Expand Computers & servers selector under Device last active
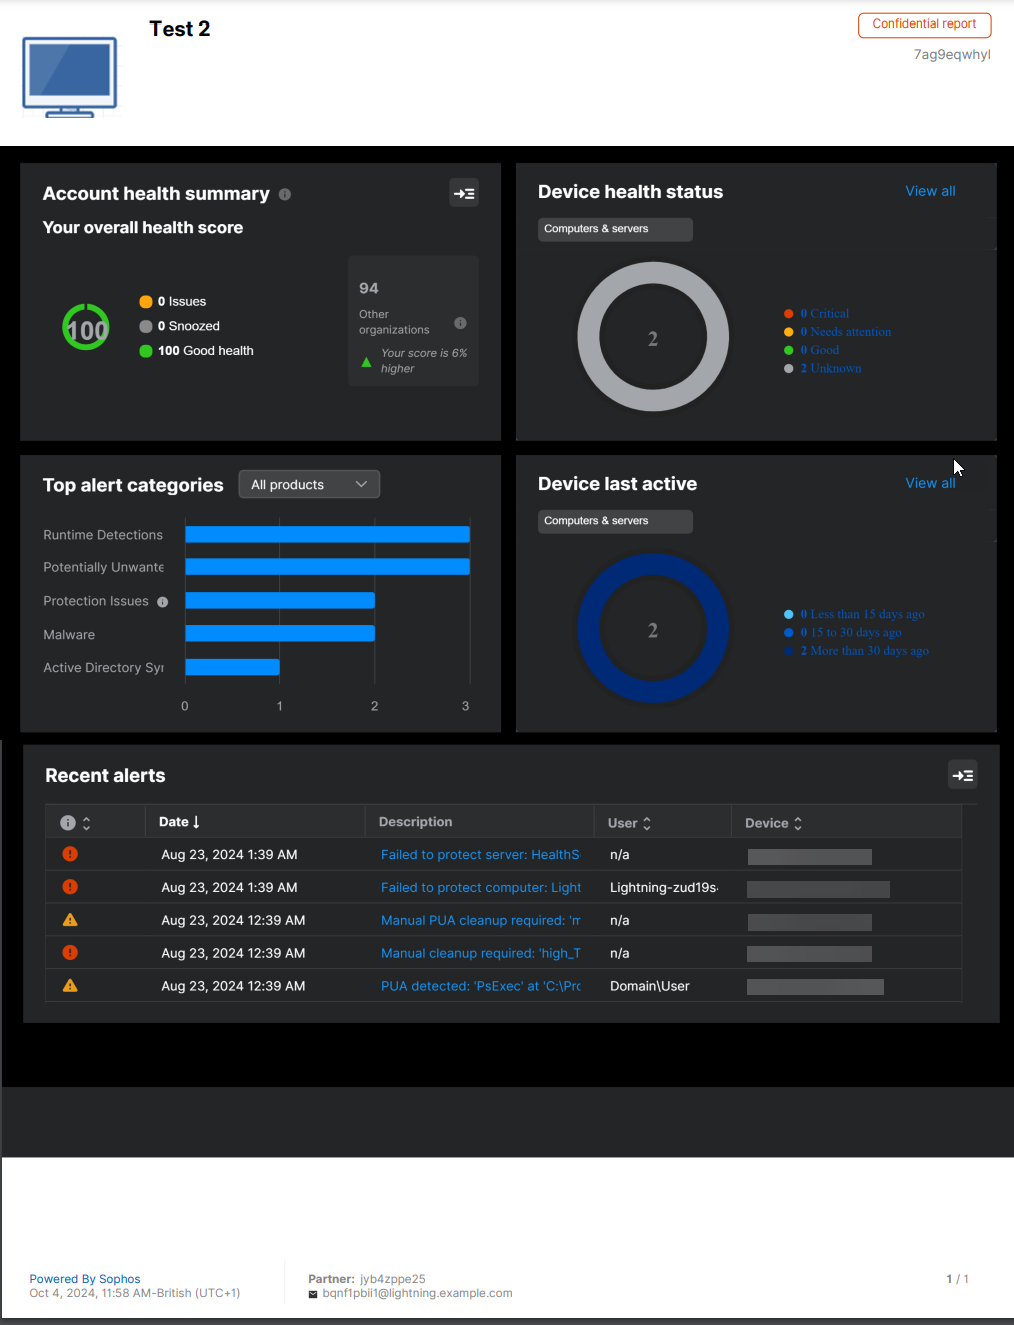 coord(615,521)
